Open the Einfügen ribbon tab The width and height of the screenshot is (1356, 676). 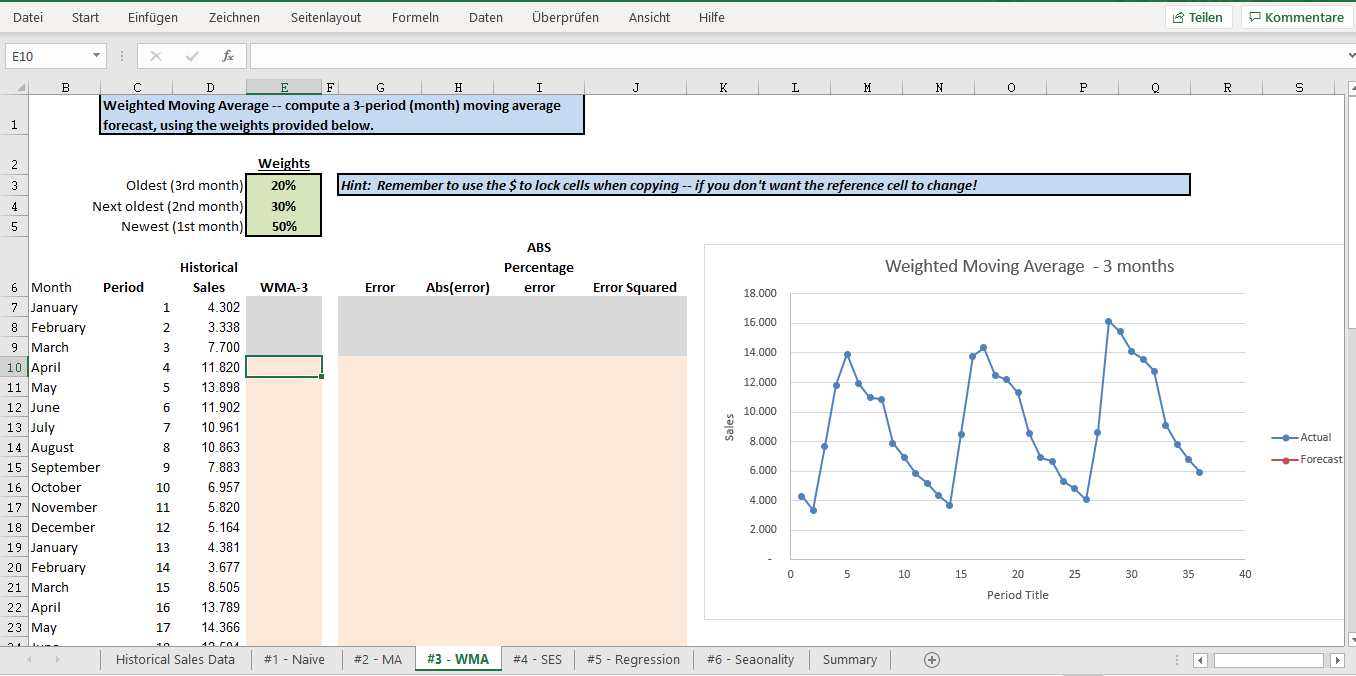point(153,17)
